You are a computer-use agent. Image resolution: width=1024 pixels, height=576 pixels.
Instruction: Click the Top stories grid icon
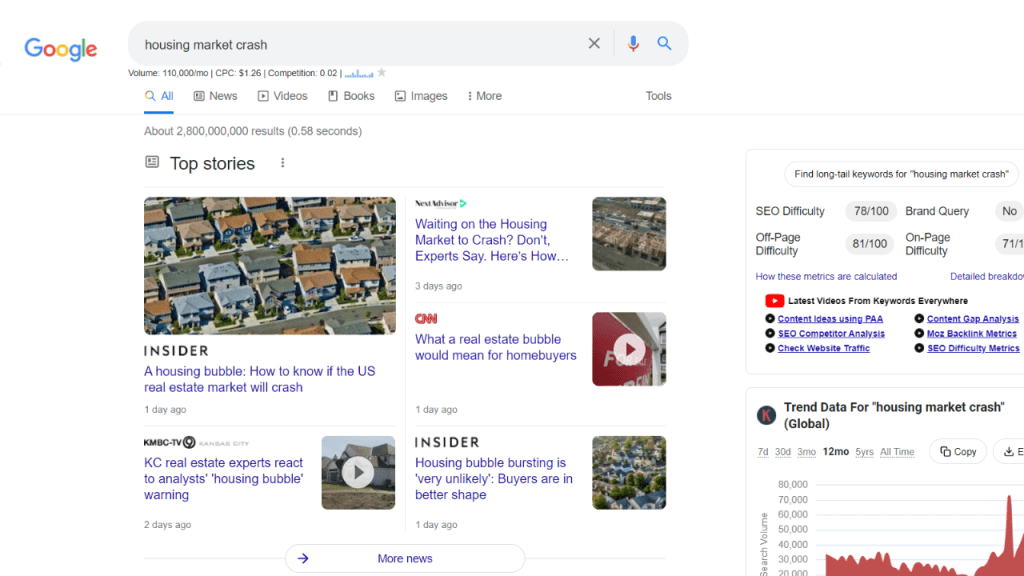point(151,162)
